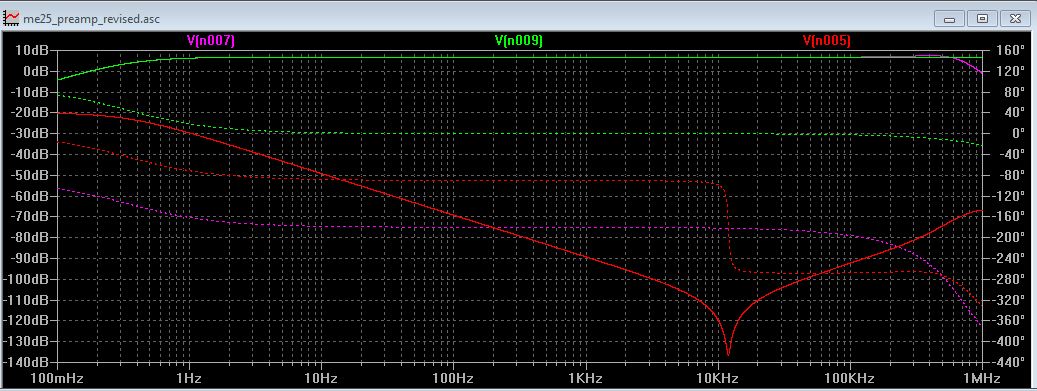1037x391 pixels.
Task: Click the window title me25_preamp_revised.asc
Action: (x=91, y=19)
